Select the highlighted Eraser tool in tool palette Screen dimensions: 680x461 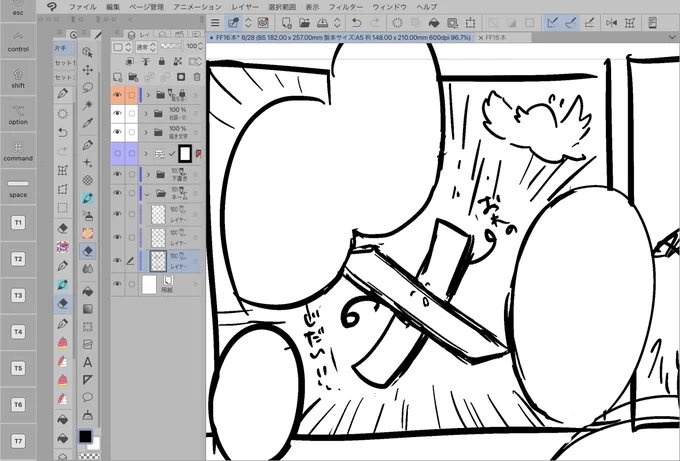tap(88, 251)
